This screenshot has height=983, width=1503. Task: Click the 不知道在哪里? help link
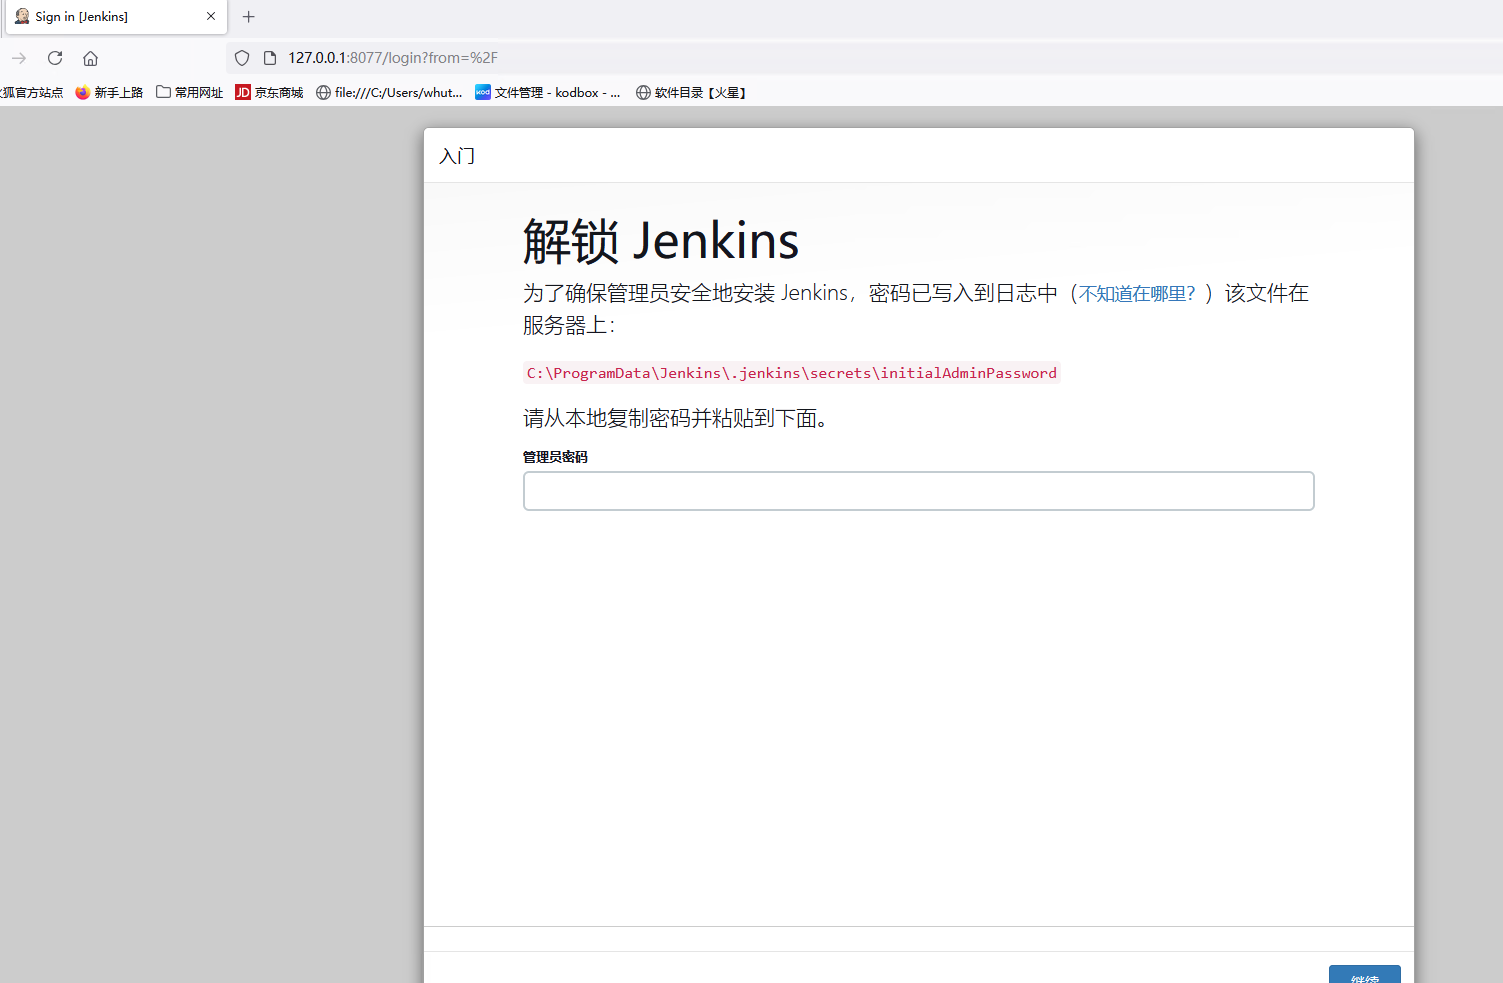click(1137, 294)
